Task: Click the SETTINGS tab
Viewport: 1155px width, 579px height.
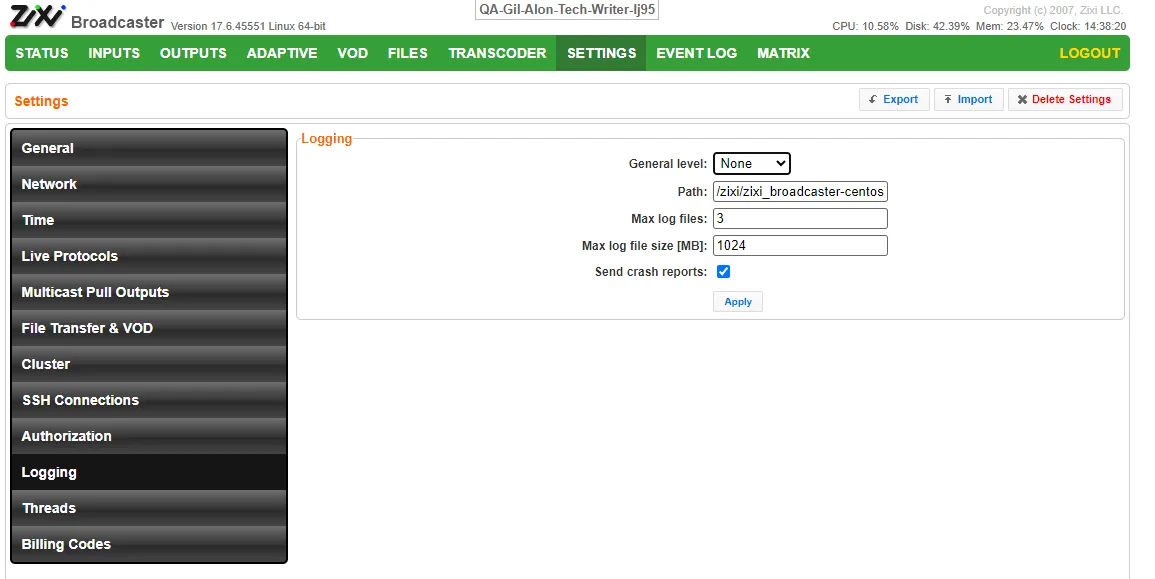Action: click(601, 53)
